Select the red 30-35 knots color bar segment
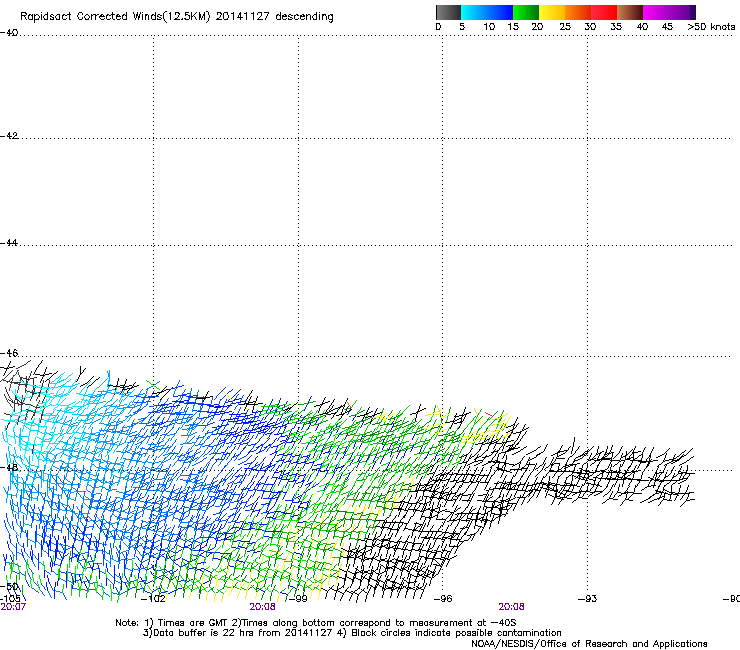 pos(604,12)
